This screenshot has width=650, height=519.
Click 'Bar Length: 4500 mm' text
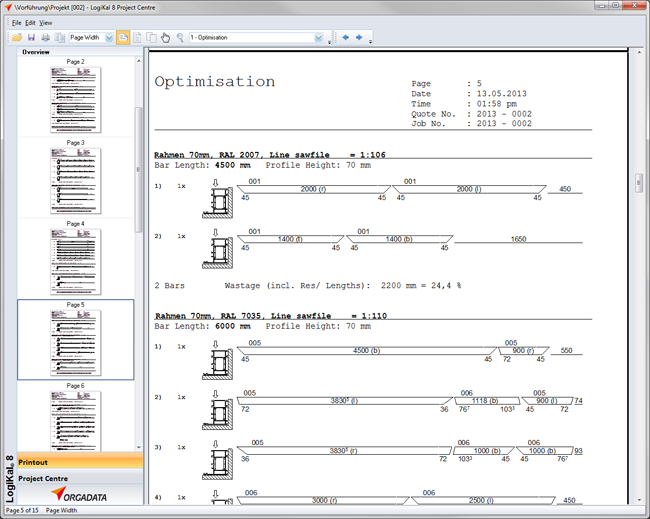[202, 165]
